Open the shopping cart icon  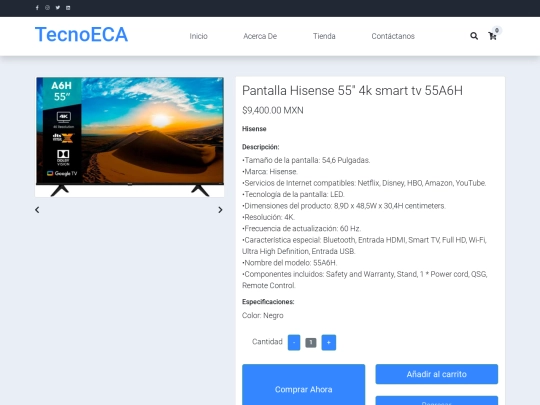tap(492, 36)
